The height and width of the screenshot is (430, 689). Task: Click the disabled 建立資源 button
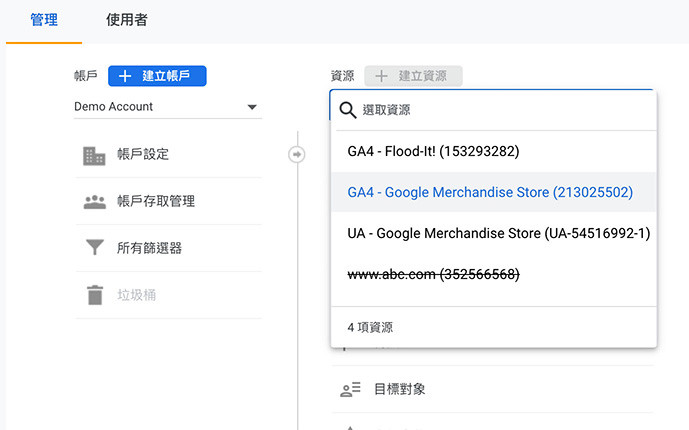click(x=413, y=76)
